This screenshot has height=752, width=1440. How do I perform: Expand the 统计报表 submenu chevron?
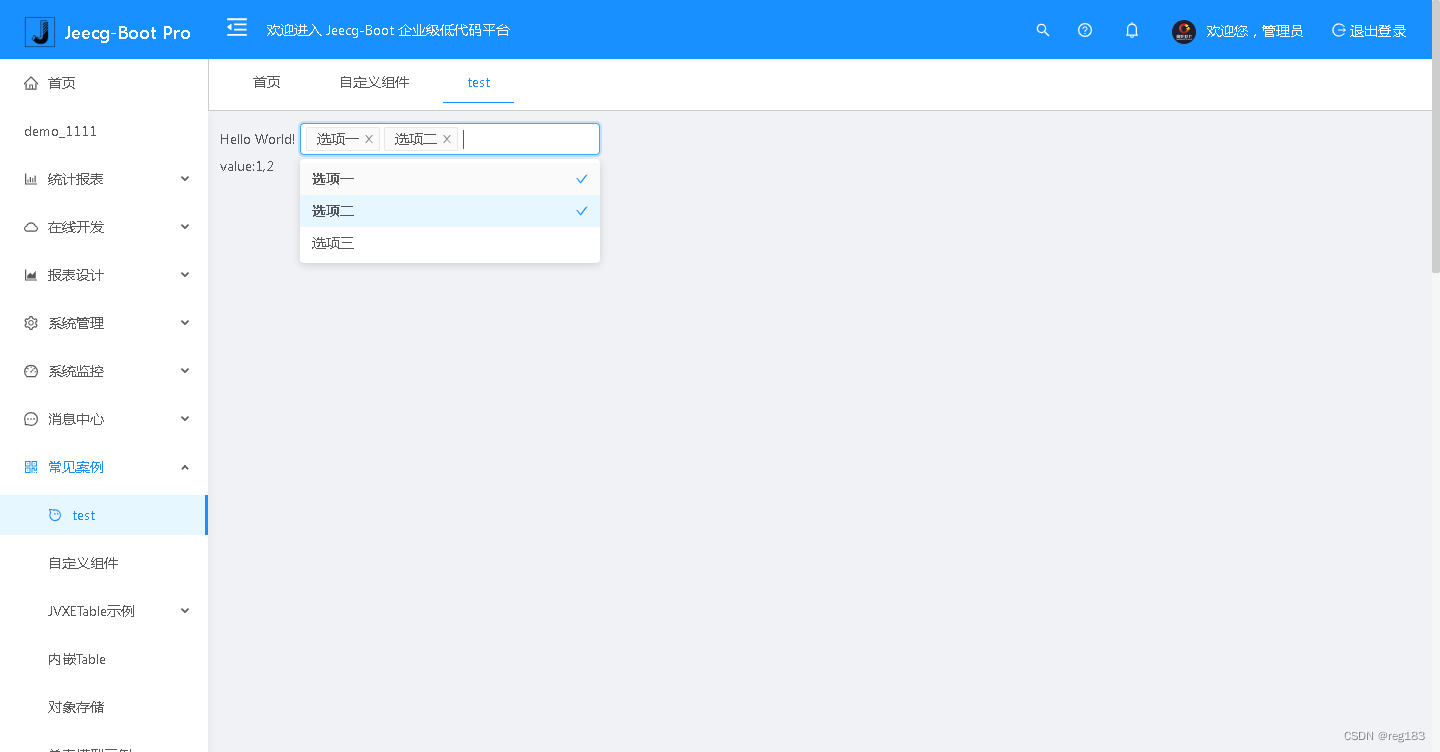185,179
